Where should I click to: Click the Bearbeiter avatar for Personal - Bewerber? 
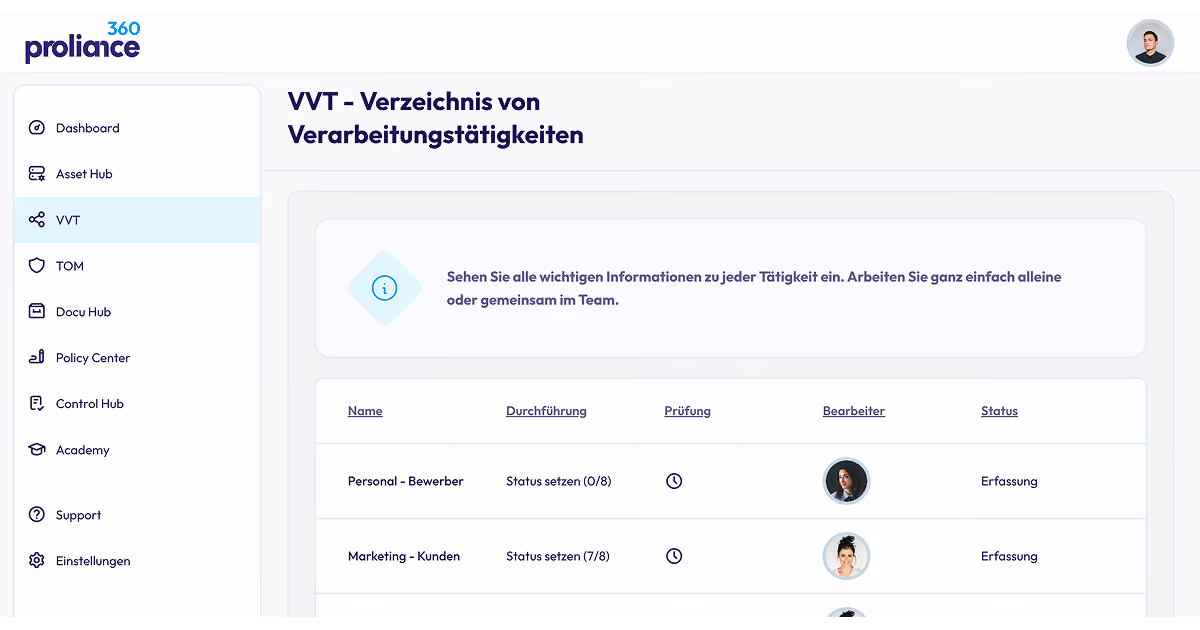[x=846, y=481]
